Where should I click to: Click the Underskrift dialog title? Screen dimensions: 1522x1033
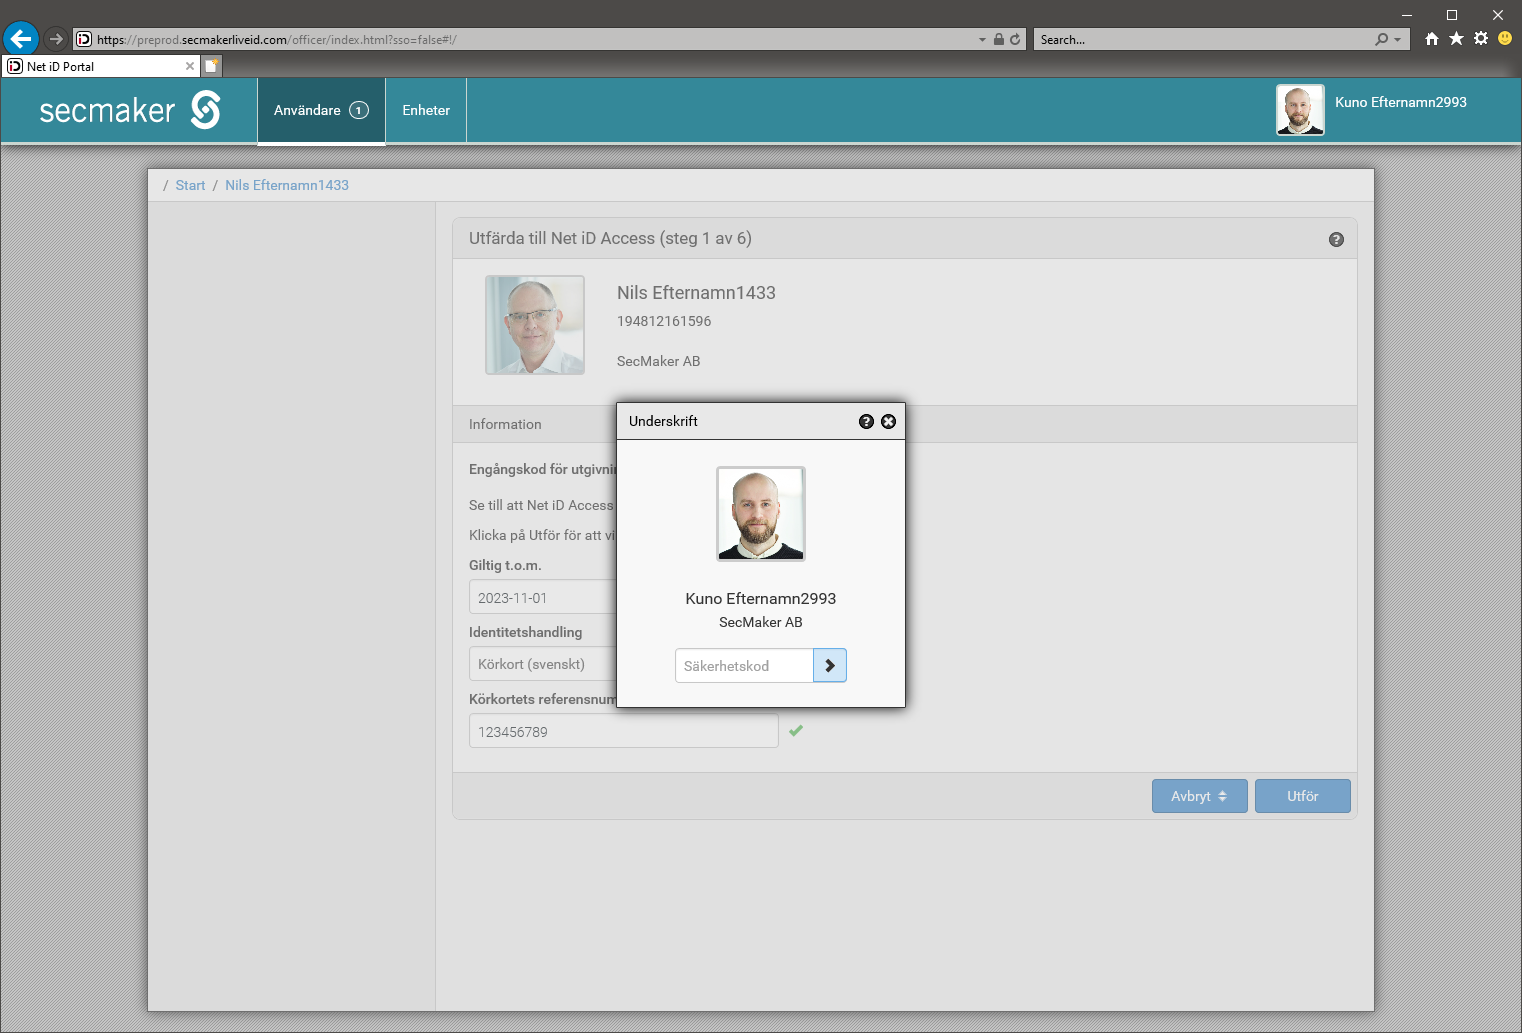663,421
